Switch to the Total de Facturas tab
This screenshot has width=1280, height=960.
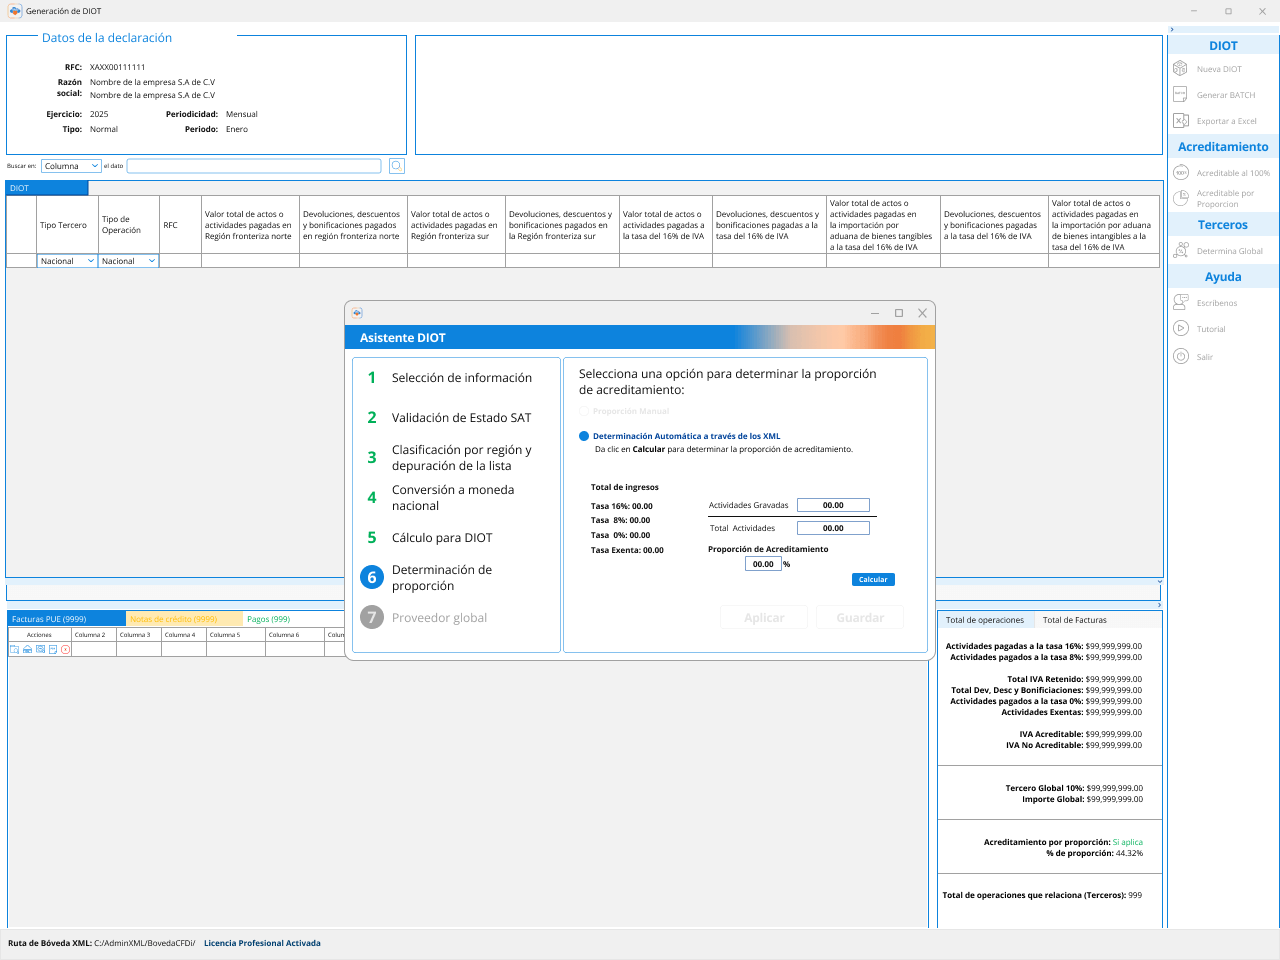point(1074,620)
